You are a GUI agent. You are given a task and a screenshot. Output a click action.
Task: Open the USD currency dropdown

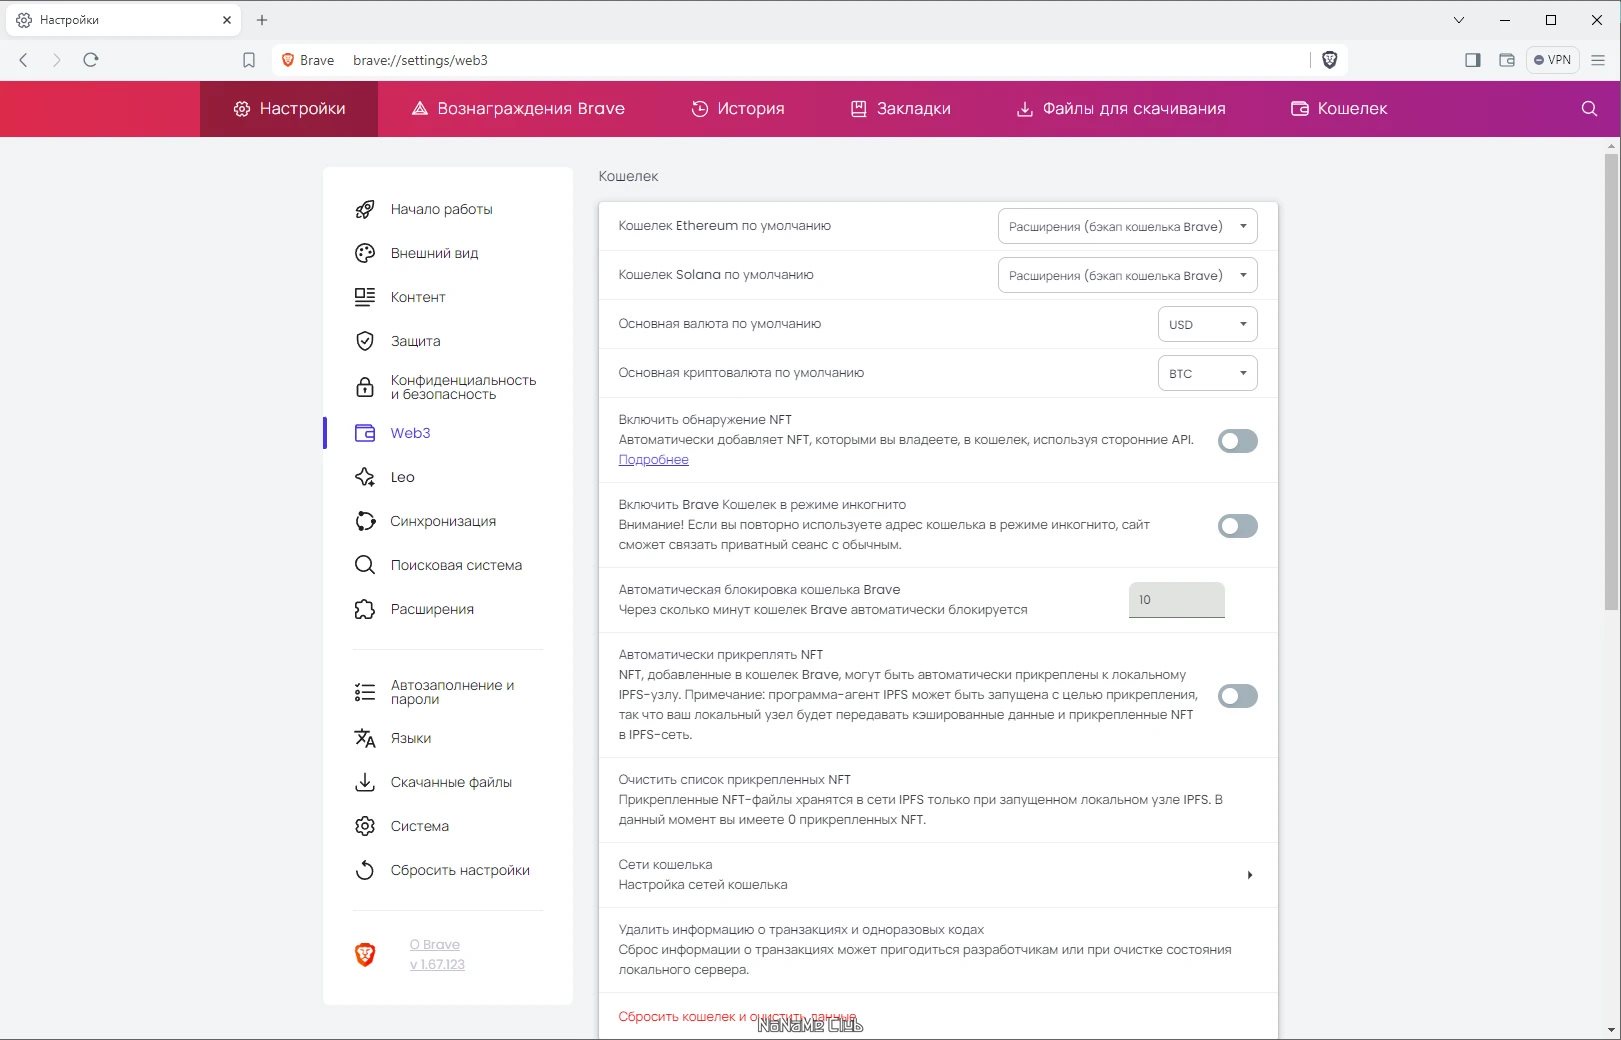click(x=1207, y=324)
